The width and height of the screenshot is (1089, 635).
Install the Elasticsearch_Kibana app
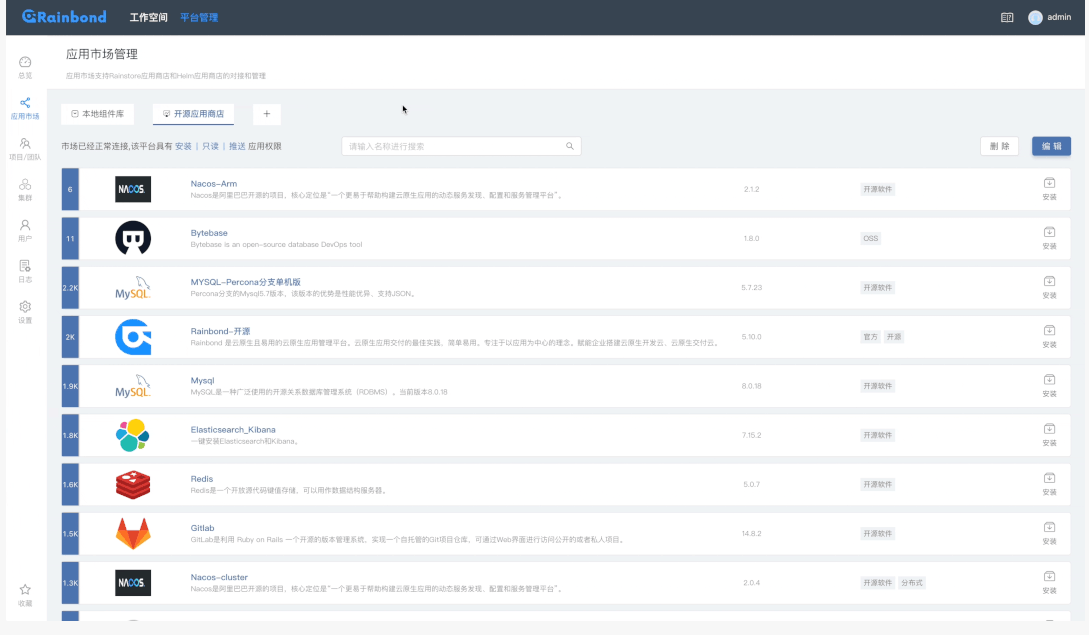pos(1049,435)
